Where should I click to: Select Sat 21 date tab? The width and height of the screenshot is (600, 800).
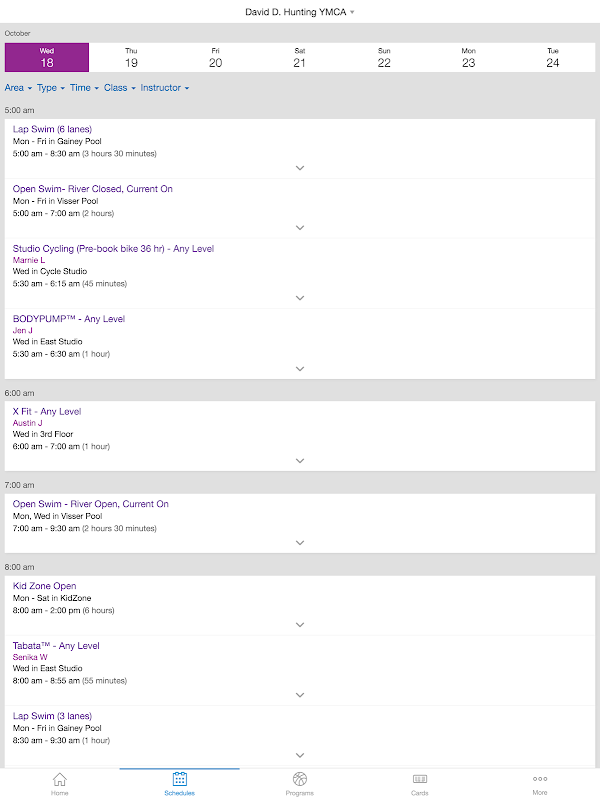point(300,57)
